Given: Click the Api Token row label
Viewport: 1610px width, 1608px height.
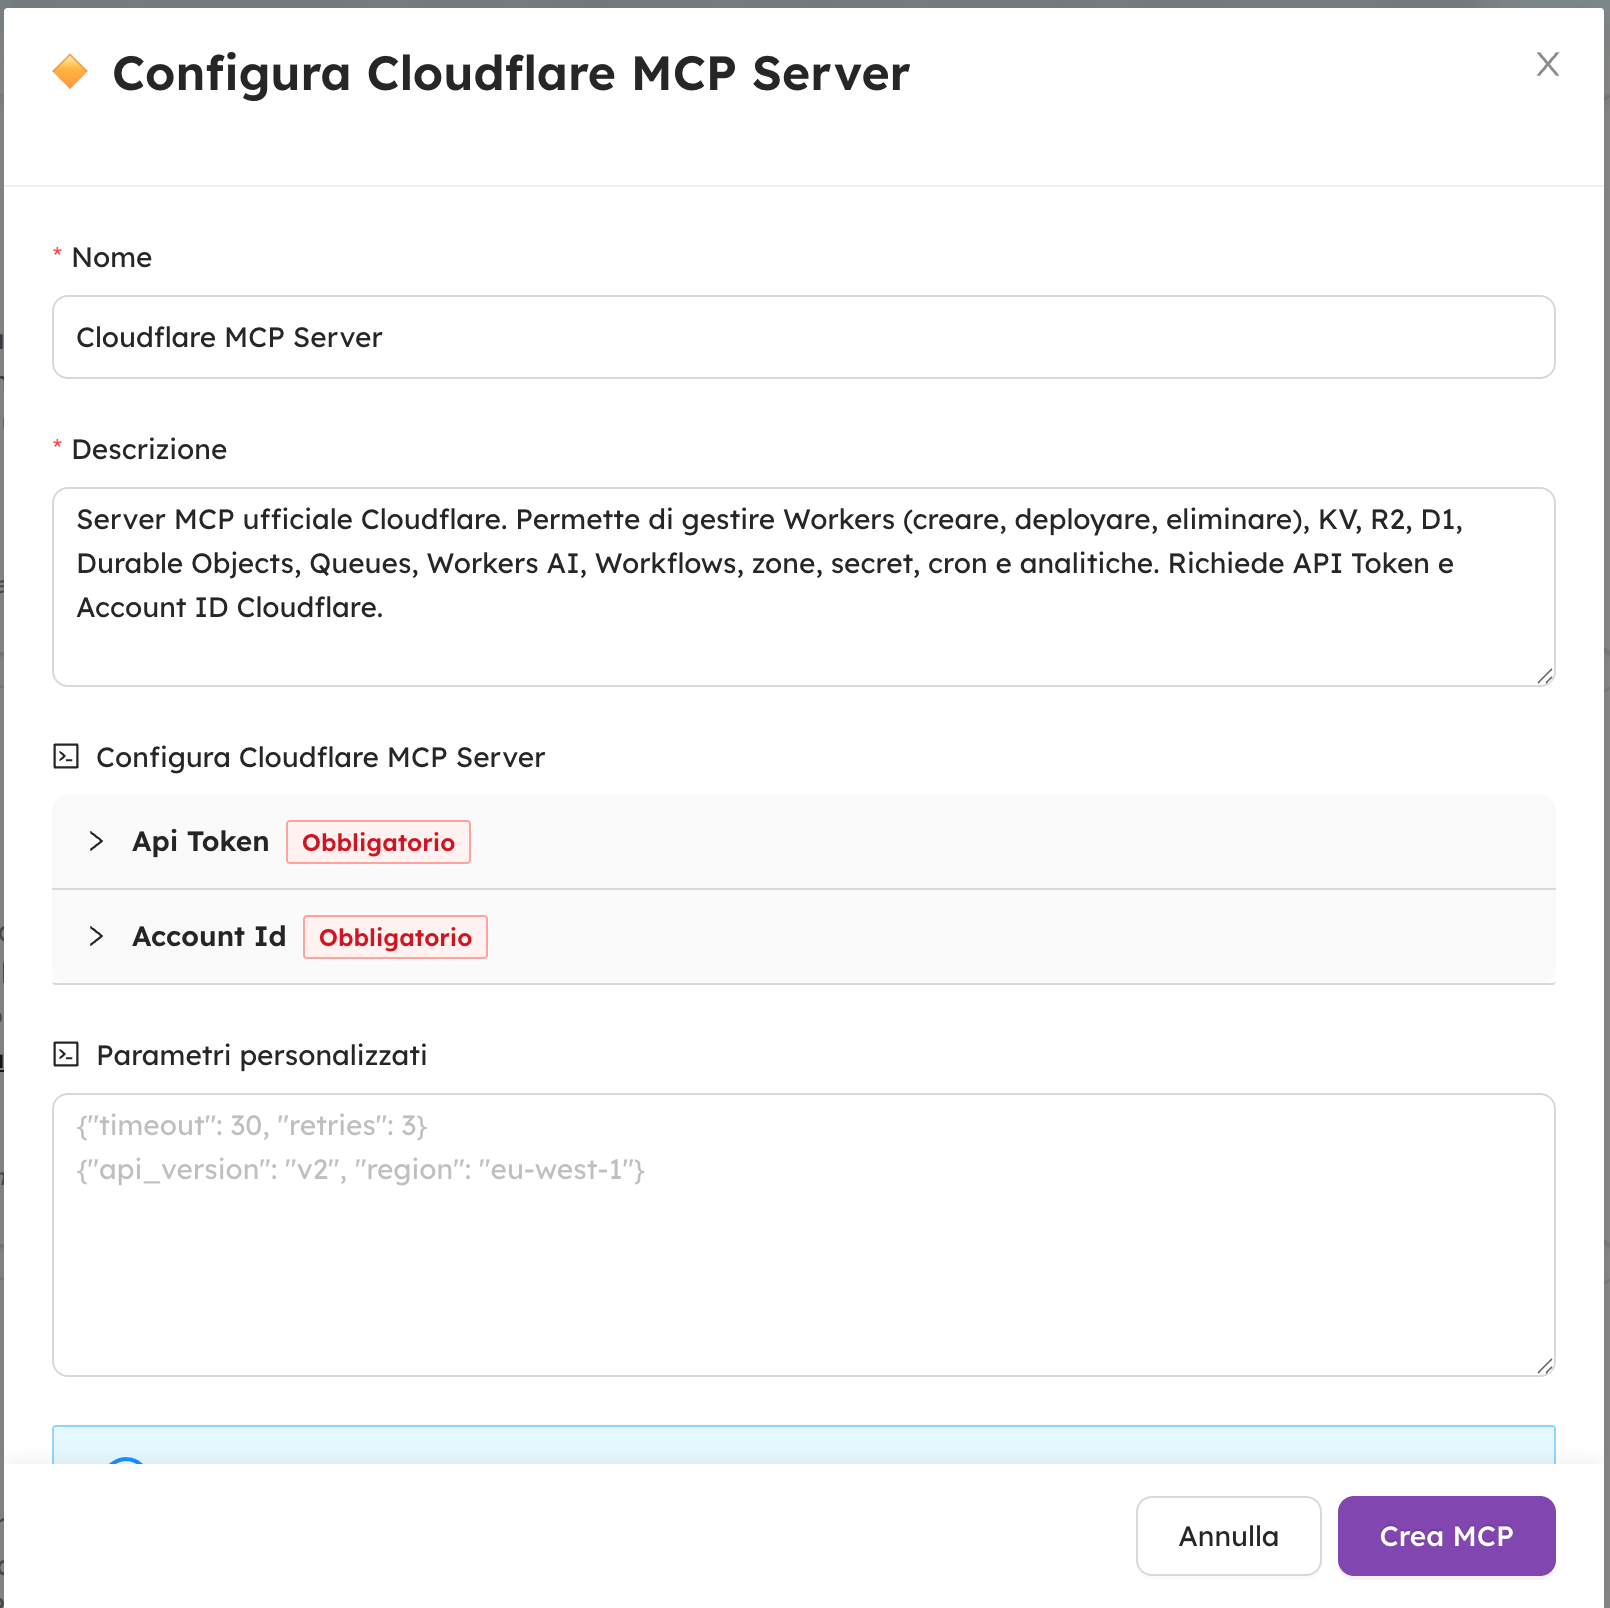Looking at the screenshot, I should coord(201,842).
